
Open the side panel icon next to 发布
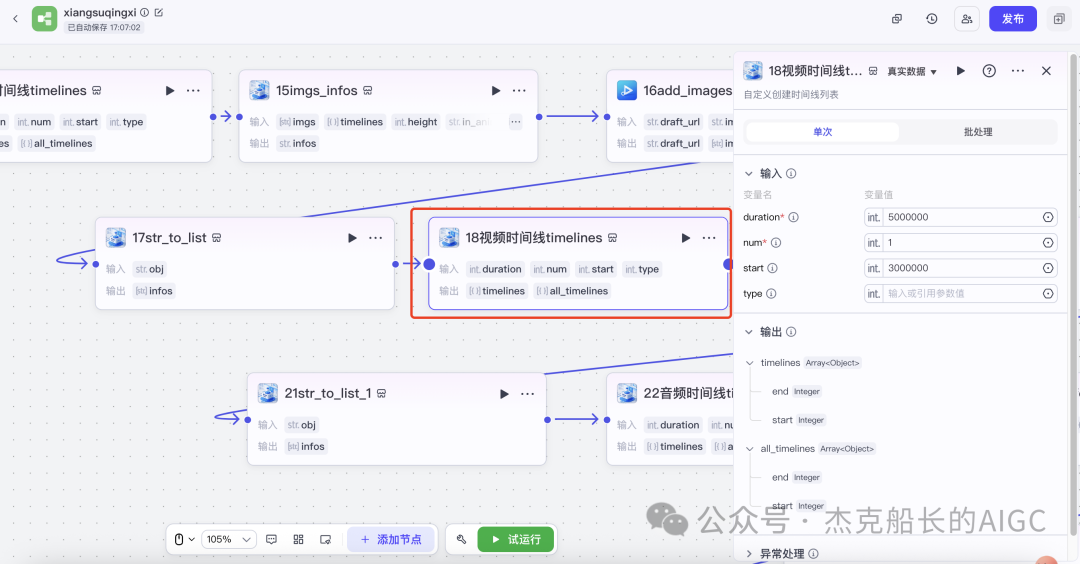(1059, 19)
